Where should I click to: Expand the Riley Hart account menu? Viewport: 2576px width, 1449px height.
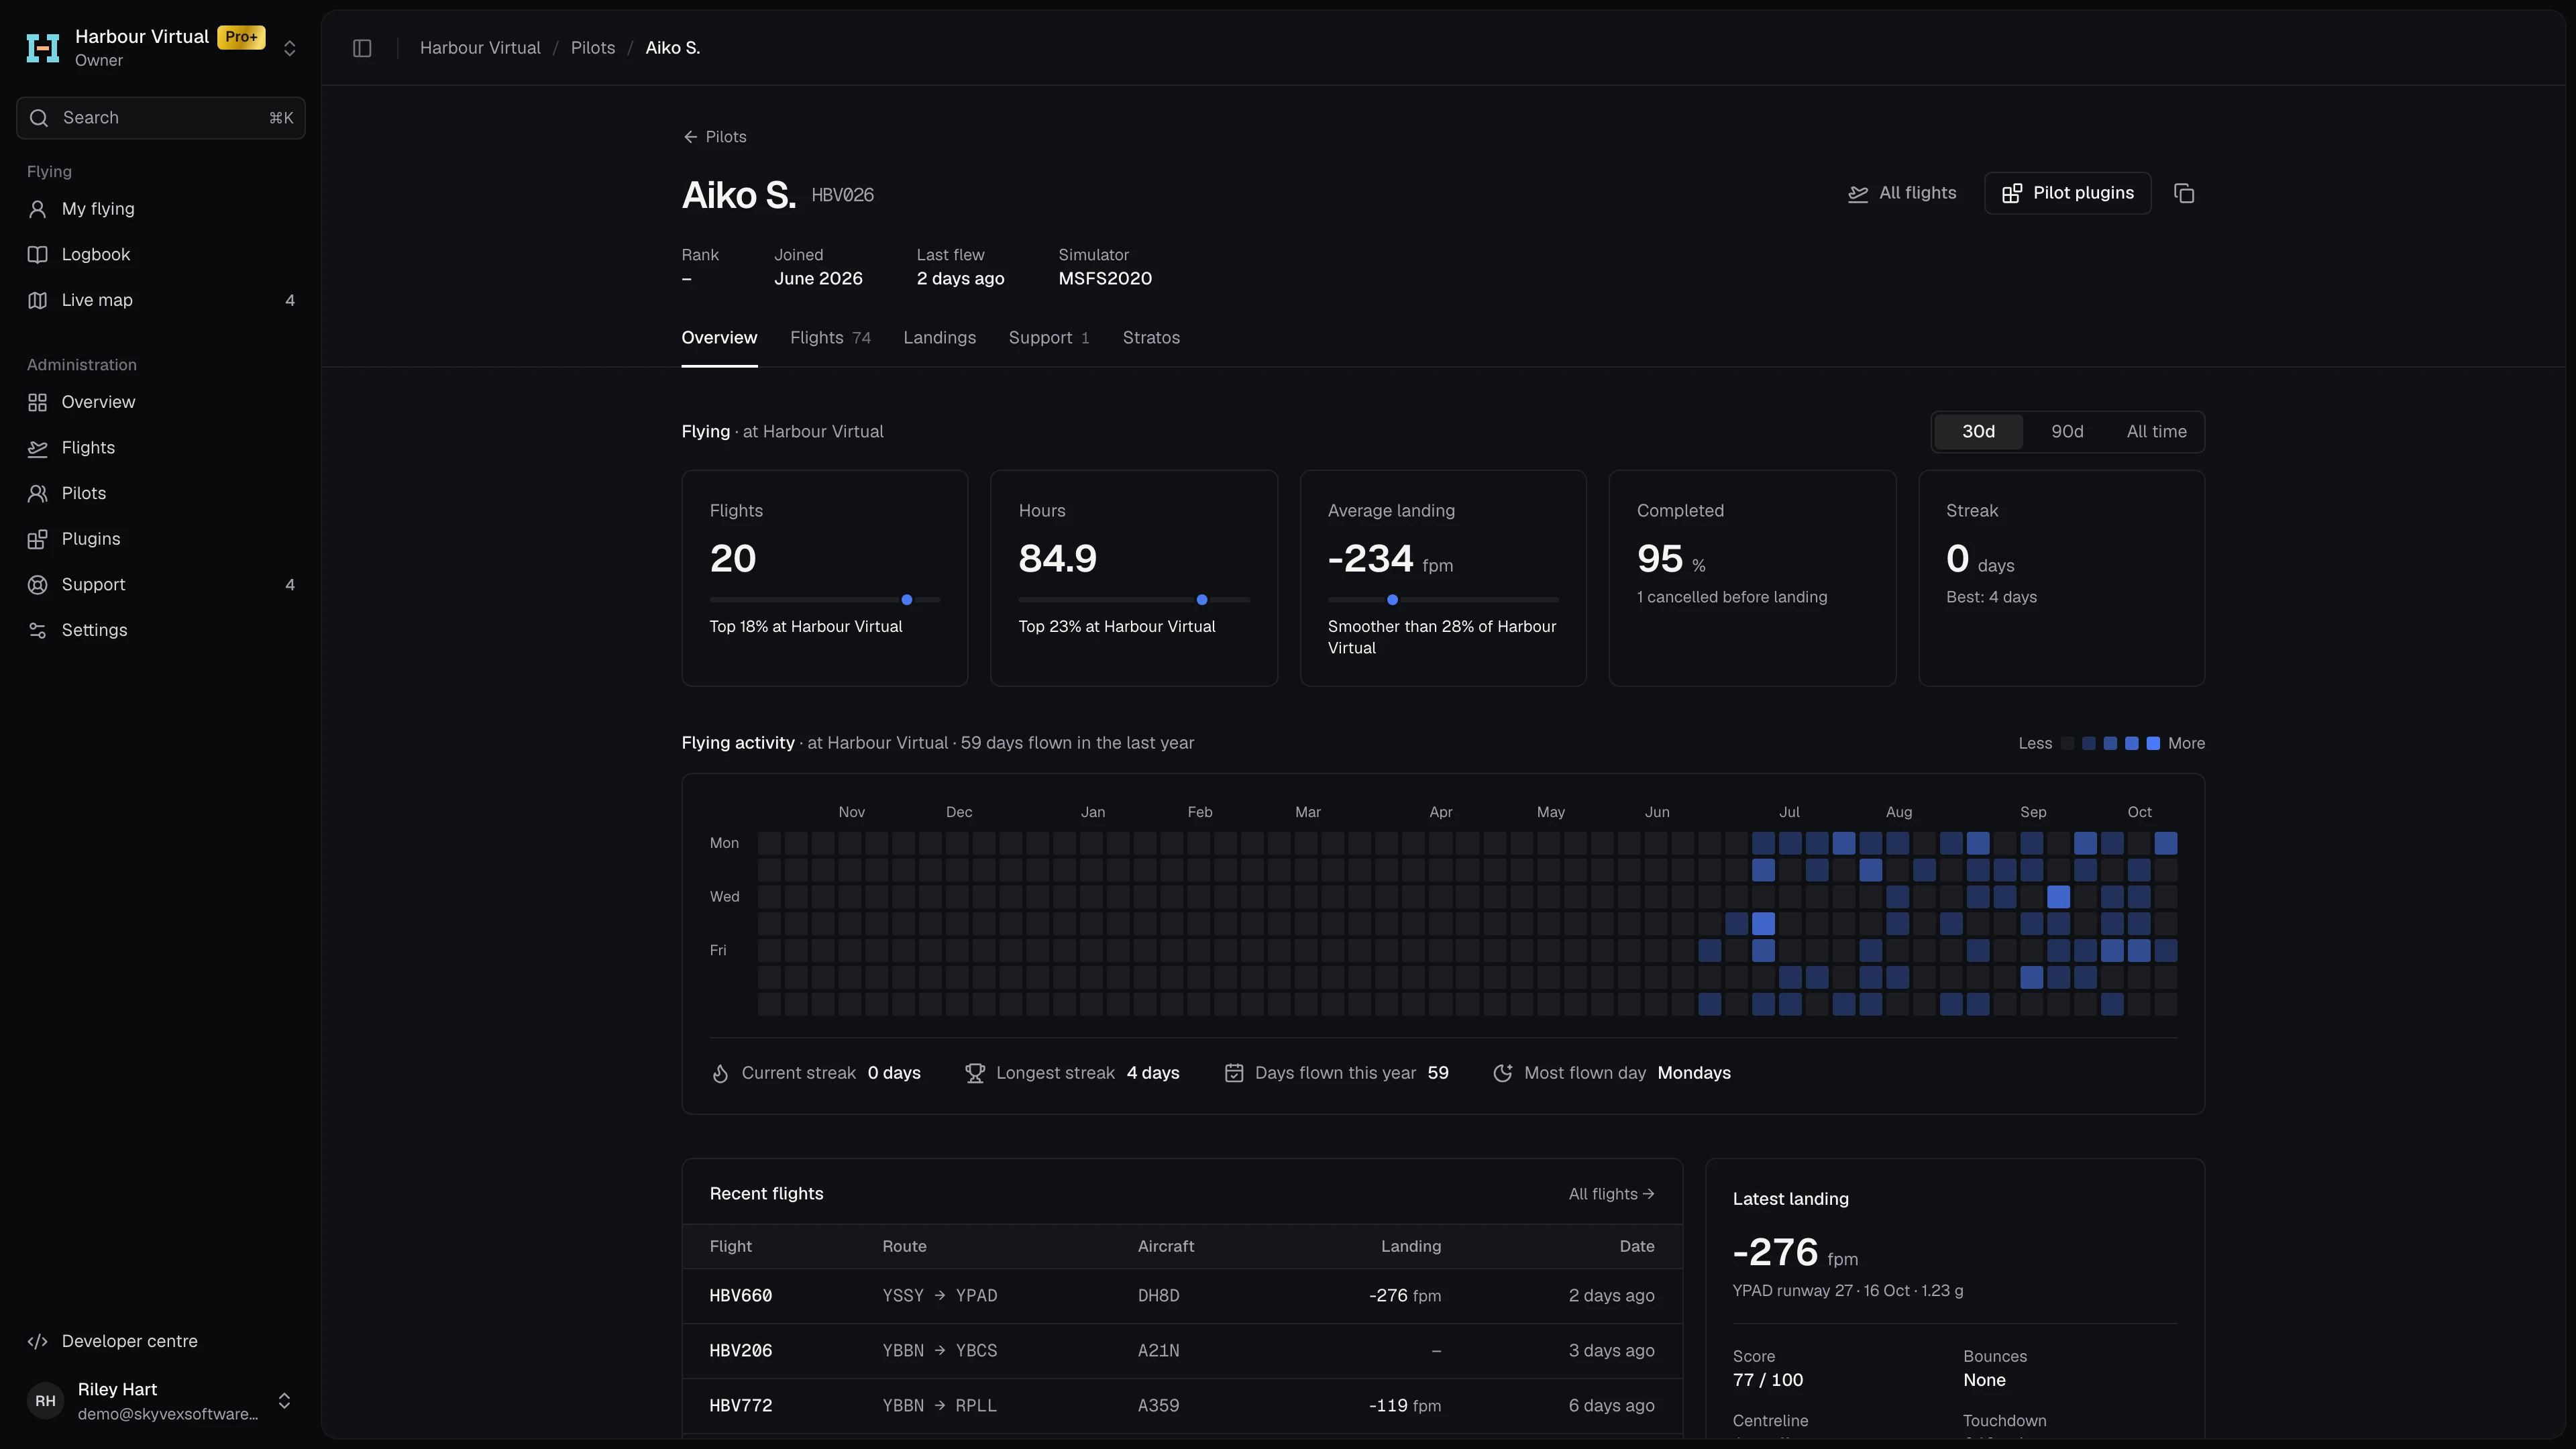(284, 1401)
